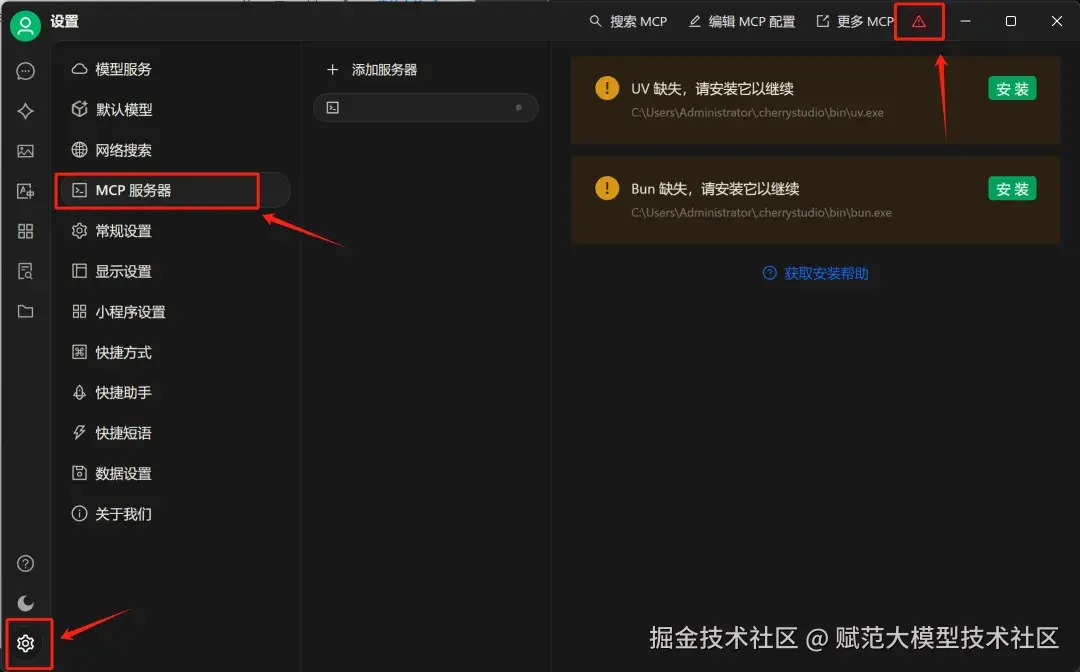This screenshot has height=672, width=1080.
Task: Open the 获取安装帮助 help link
Action: click(x=815, y=273)
